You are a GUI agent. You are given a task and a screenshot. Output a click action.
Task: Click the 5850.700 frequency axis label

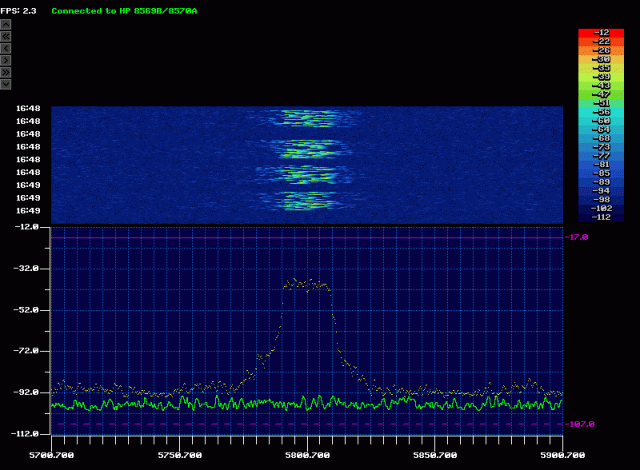pyautogui.click(x=435, y=455)
